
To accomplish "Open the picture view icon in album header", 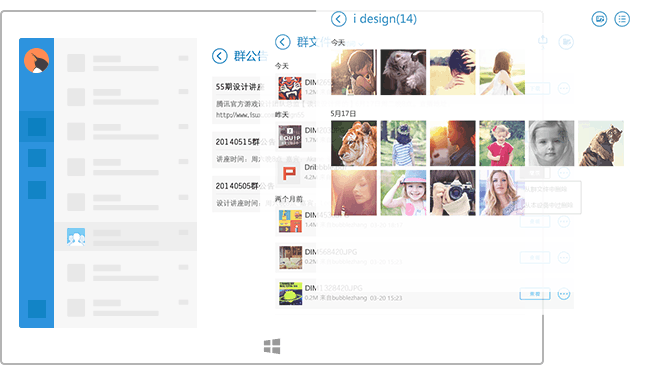I will click(x=599, y=19).
